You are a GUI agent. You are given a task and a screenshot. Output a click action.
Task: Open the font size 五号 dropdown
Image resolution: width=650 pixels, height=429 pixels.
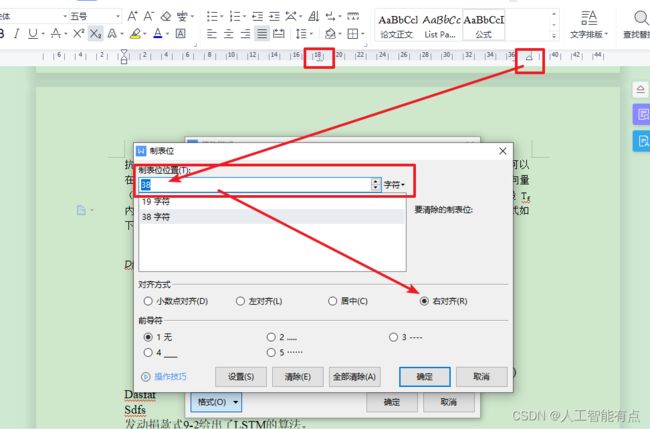pos(118,16)
